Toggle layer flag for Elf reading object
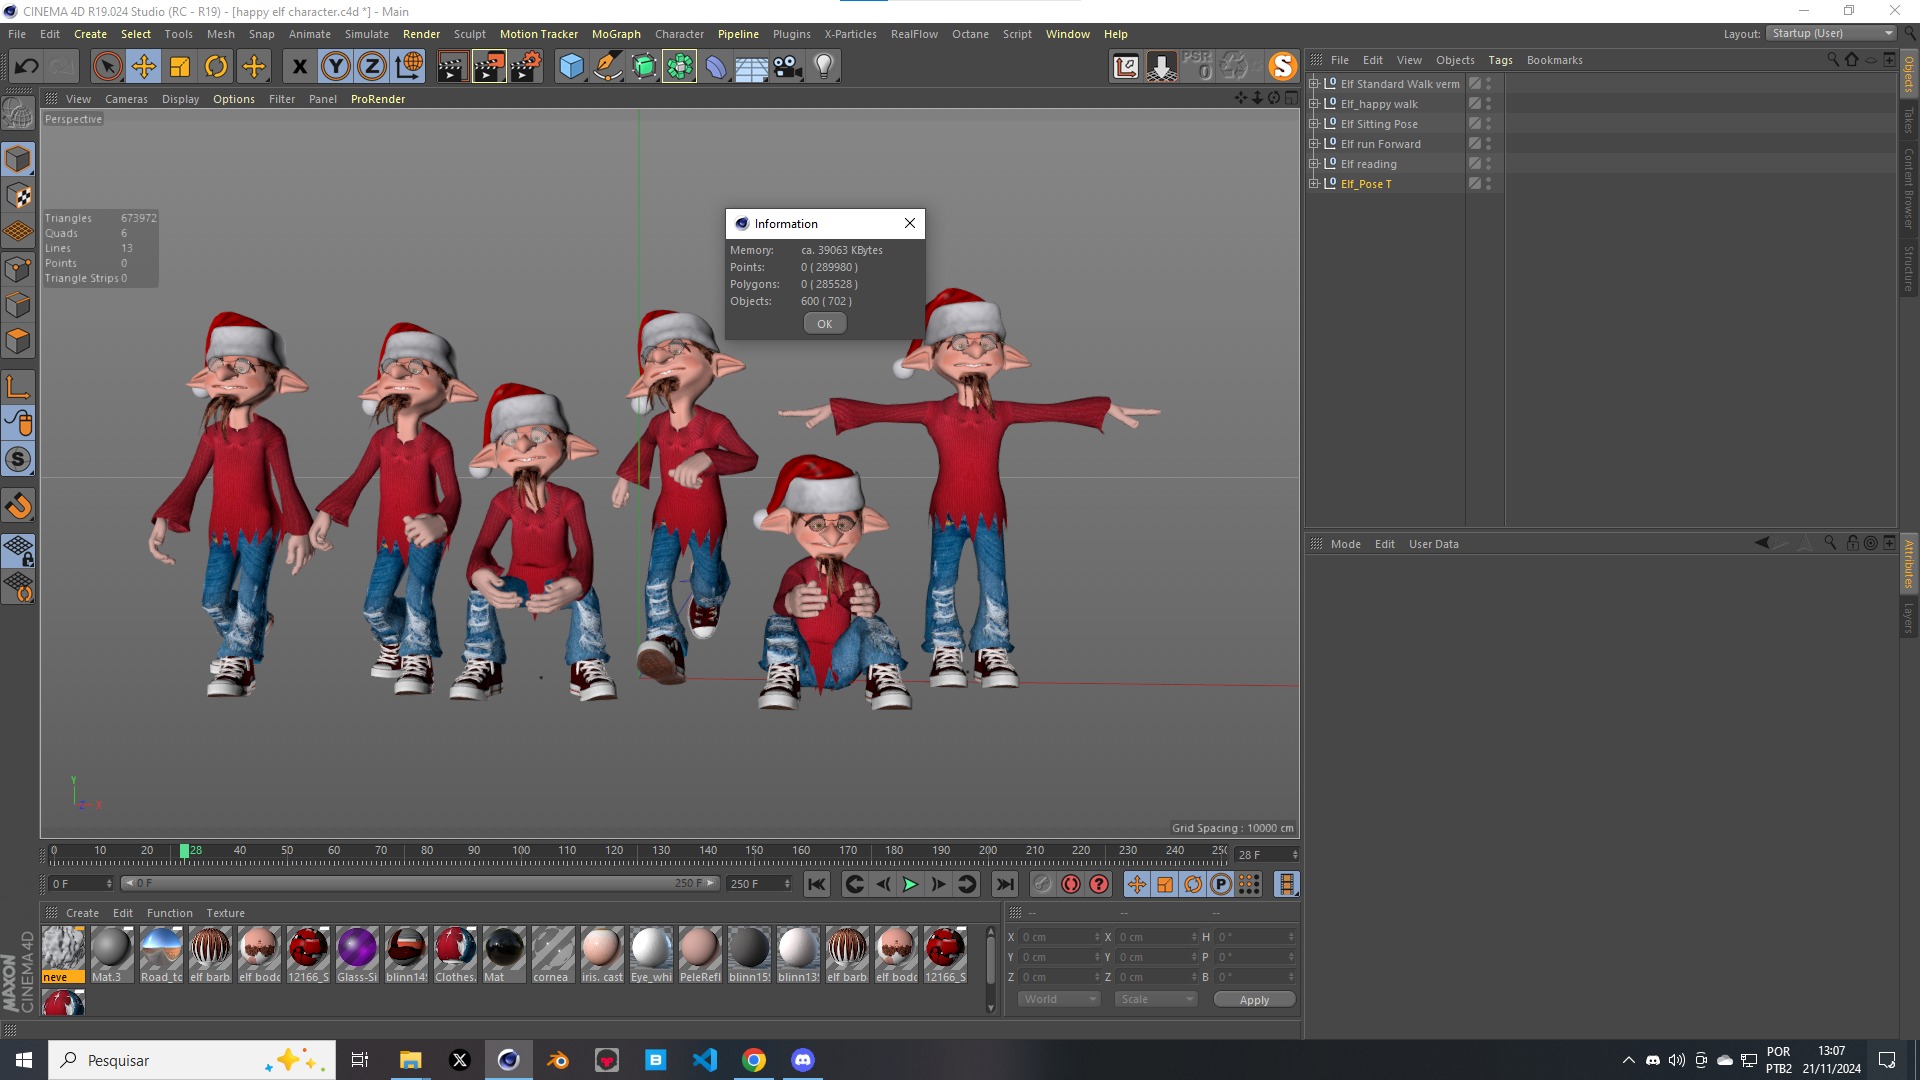The height and width of the screenshot is (1080, 1920). click(x=1474, y=164)
